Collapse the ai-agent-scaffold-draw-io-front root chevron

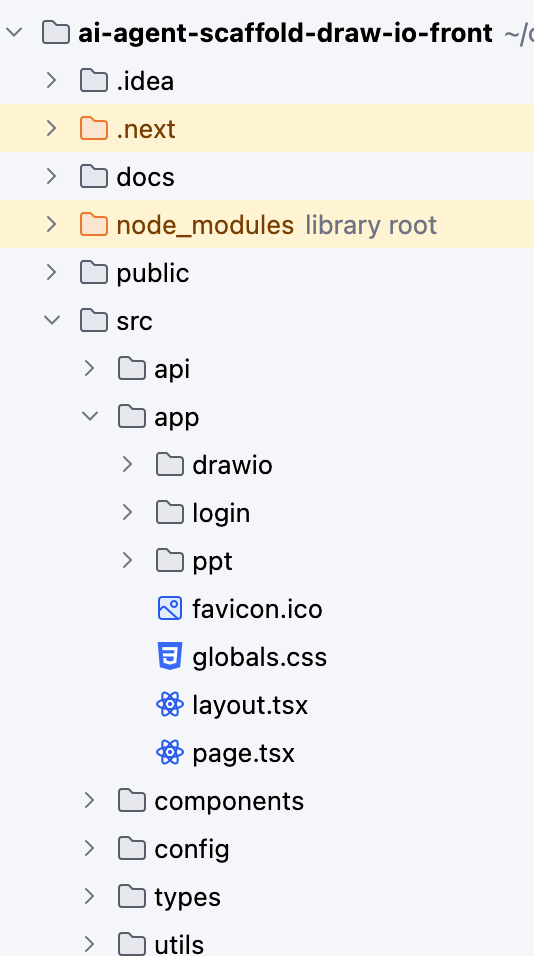(14, 32)
